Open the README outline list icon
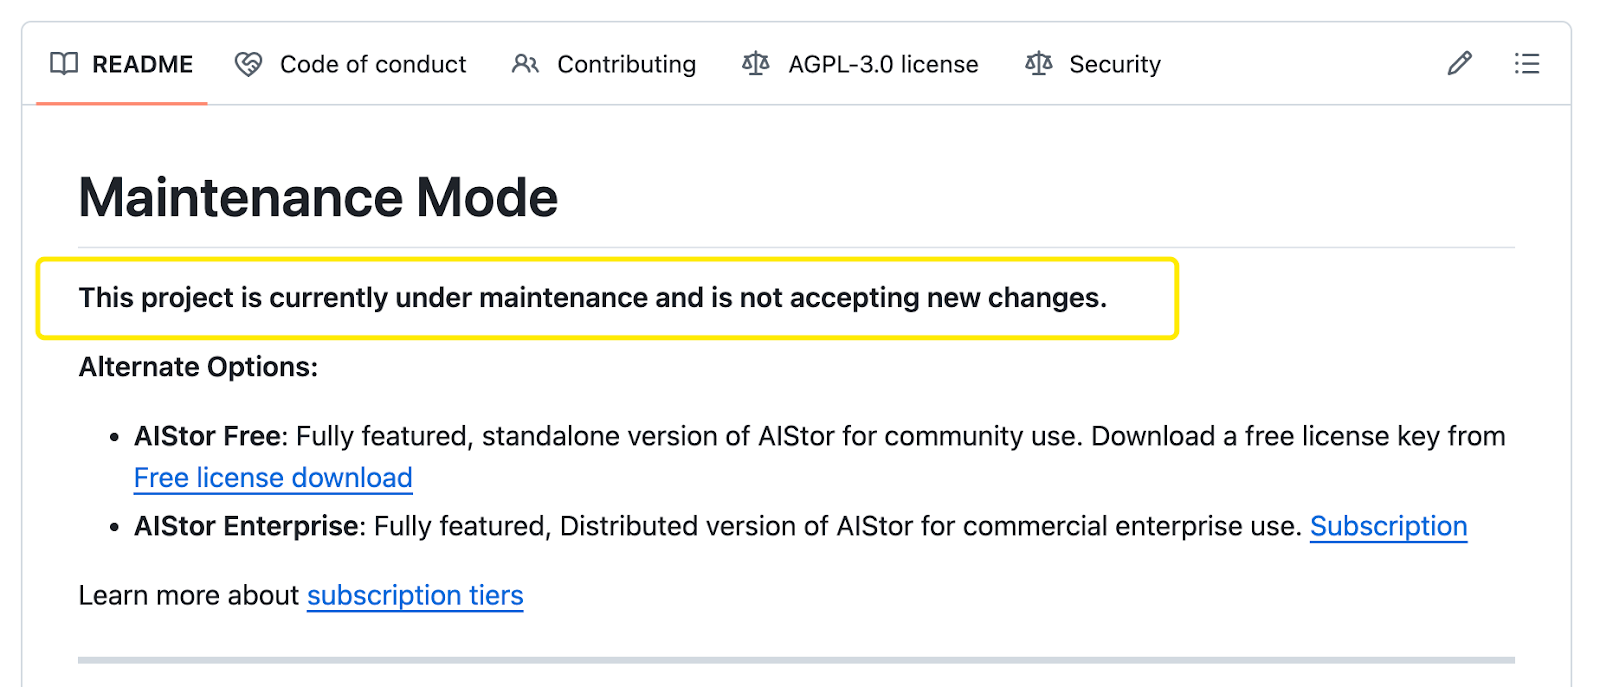Screen dimensions: 1600x687 point(1526,64)
